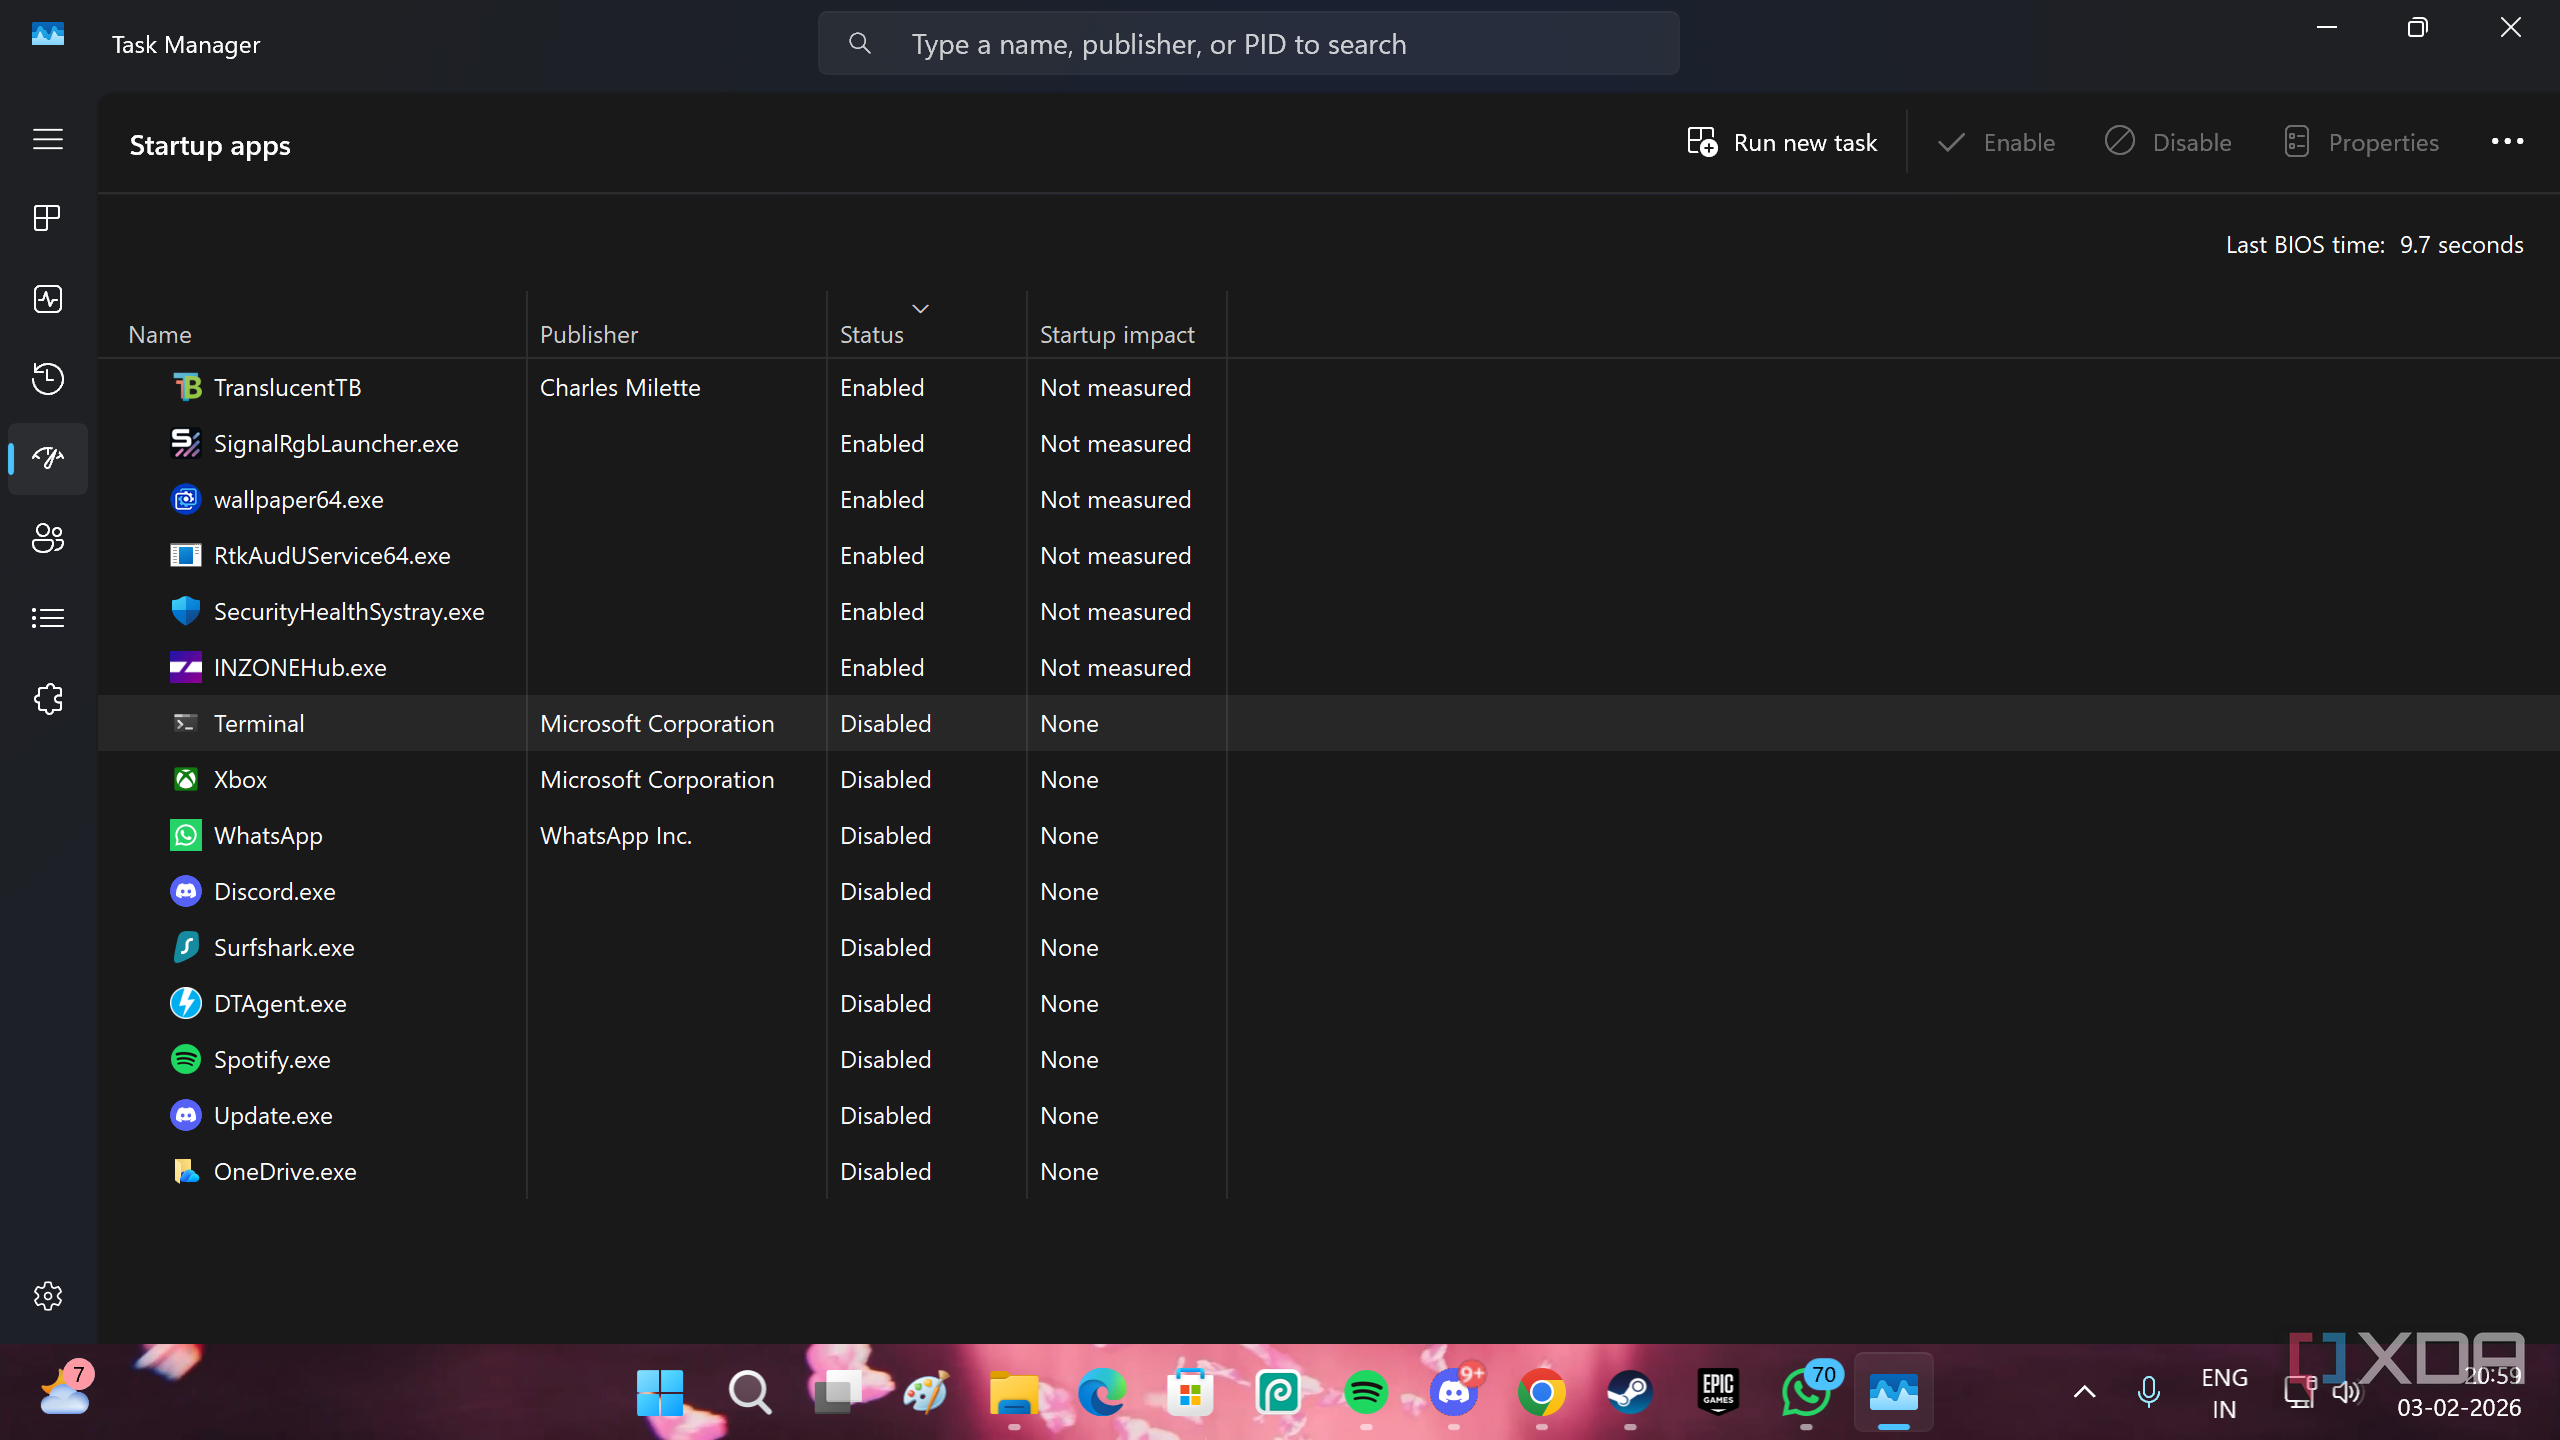The width and height of the screenshot is (2560, 1440).
Task: Open Task Manager settings gear
Action: [x=48, y=1296]
